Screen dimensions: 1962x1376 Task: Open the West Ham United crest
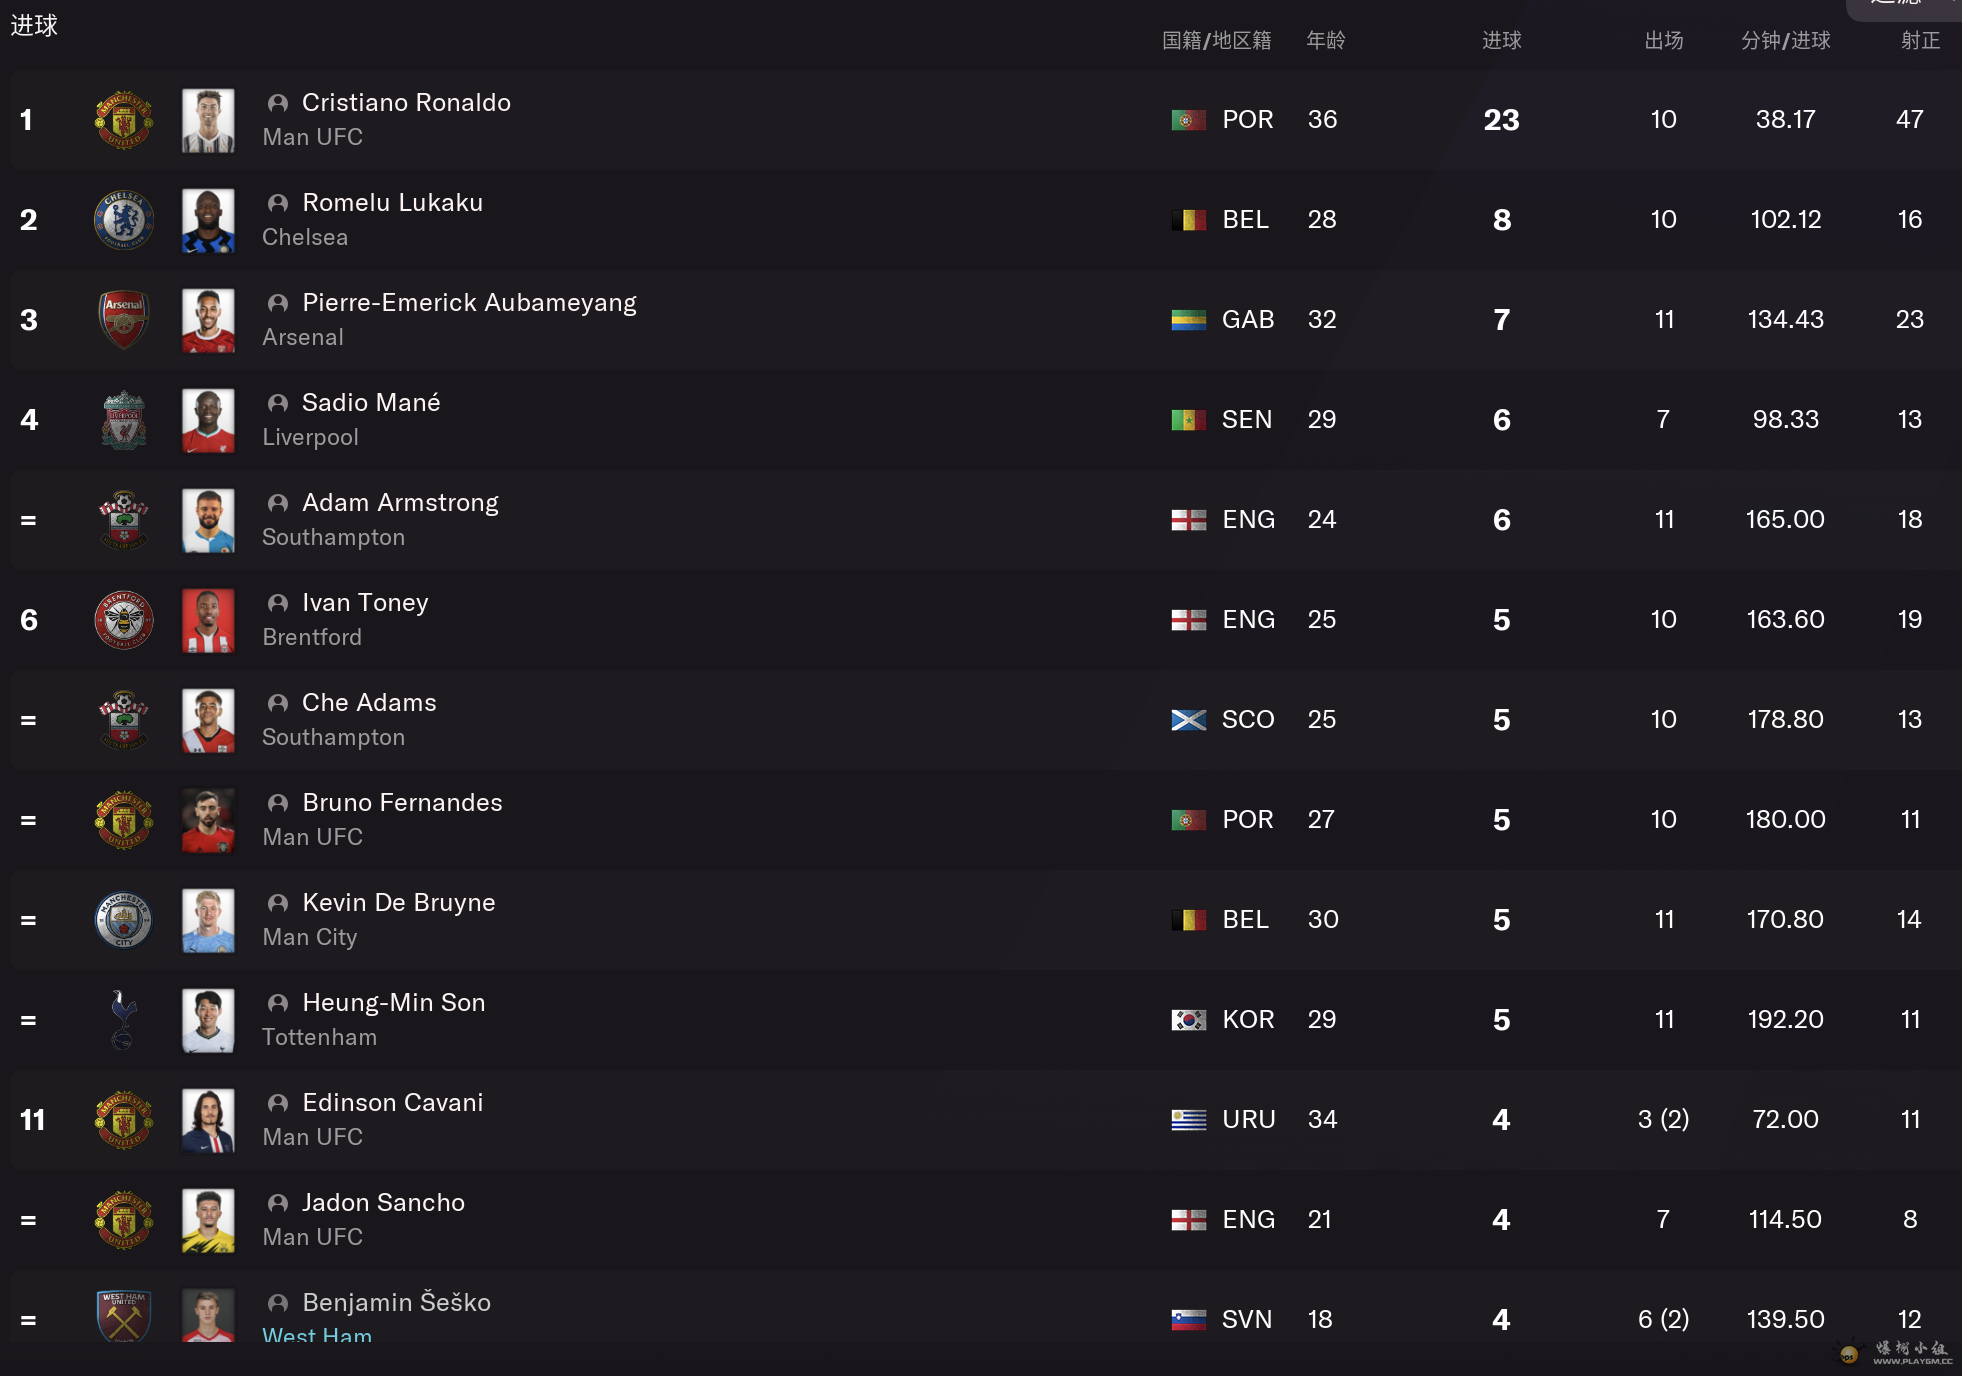pyautogui.click(x=124, y=1316)
